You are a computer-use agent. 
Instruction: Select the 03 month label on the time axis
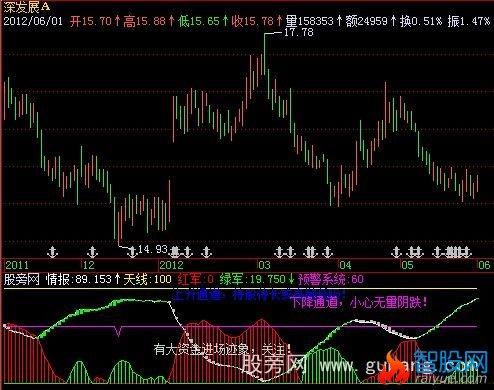265,265
